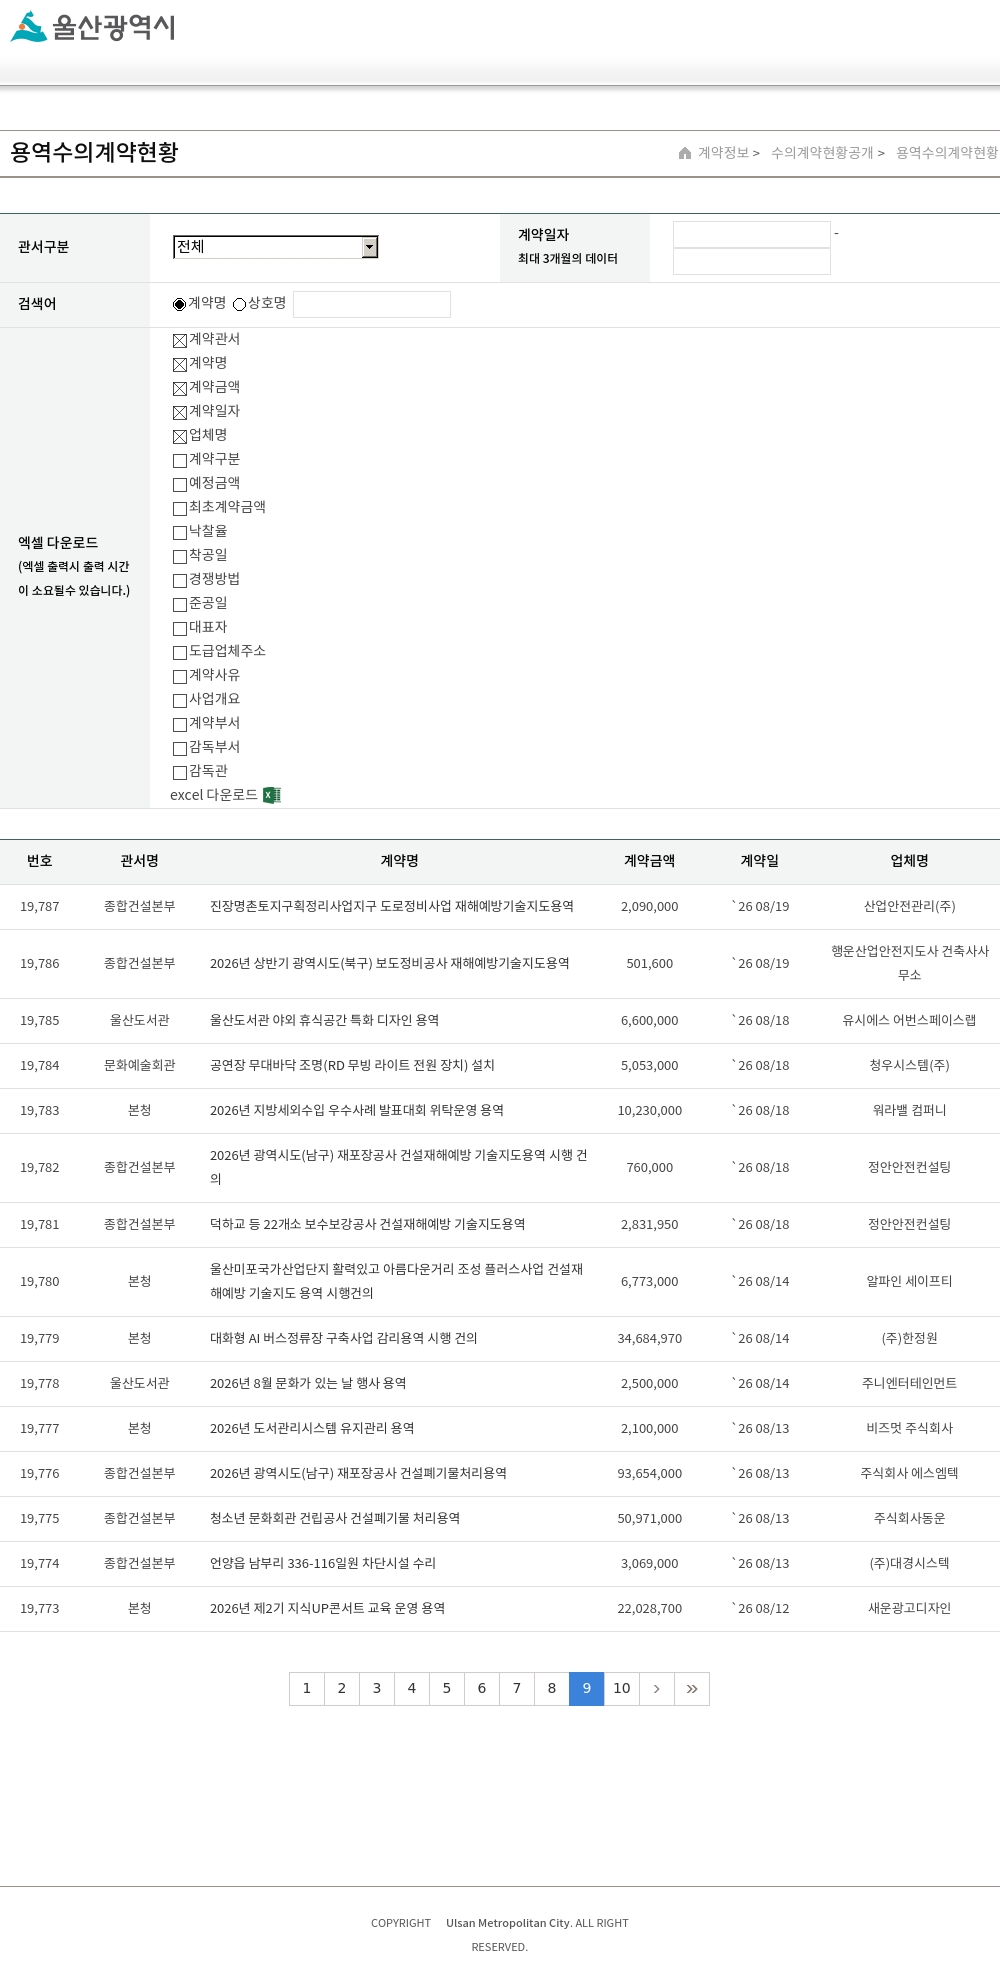Enable the 낙찰율 checkbox
1000x1987 pixels.
click(180, 533)
